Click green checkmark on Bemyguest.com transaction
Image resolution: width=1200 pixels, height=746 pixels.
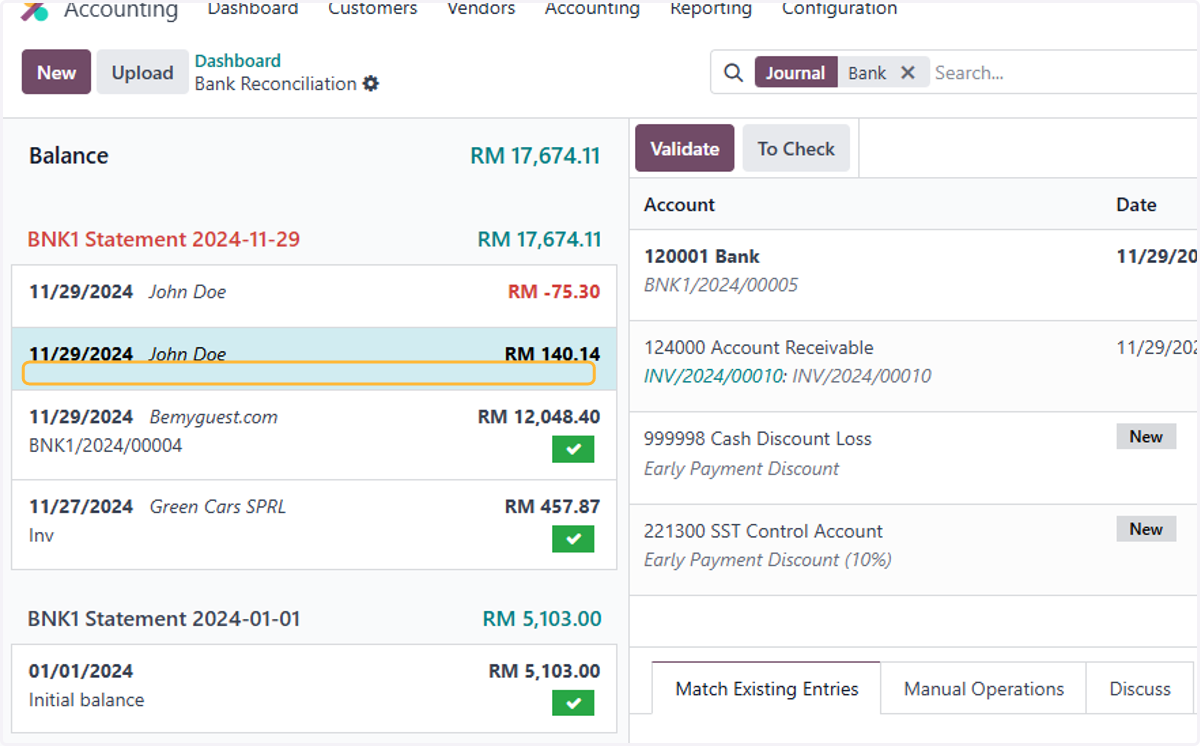(x=573, y=450)
